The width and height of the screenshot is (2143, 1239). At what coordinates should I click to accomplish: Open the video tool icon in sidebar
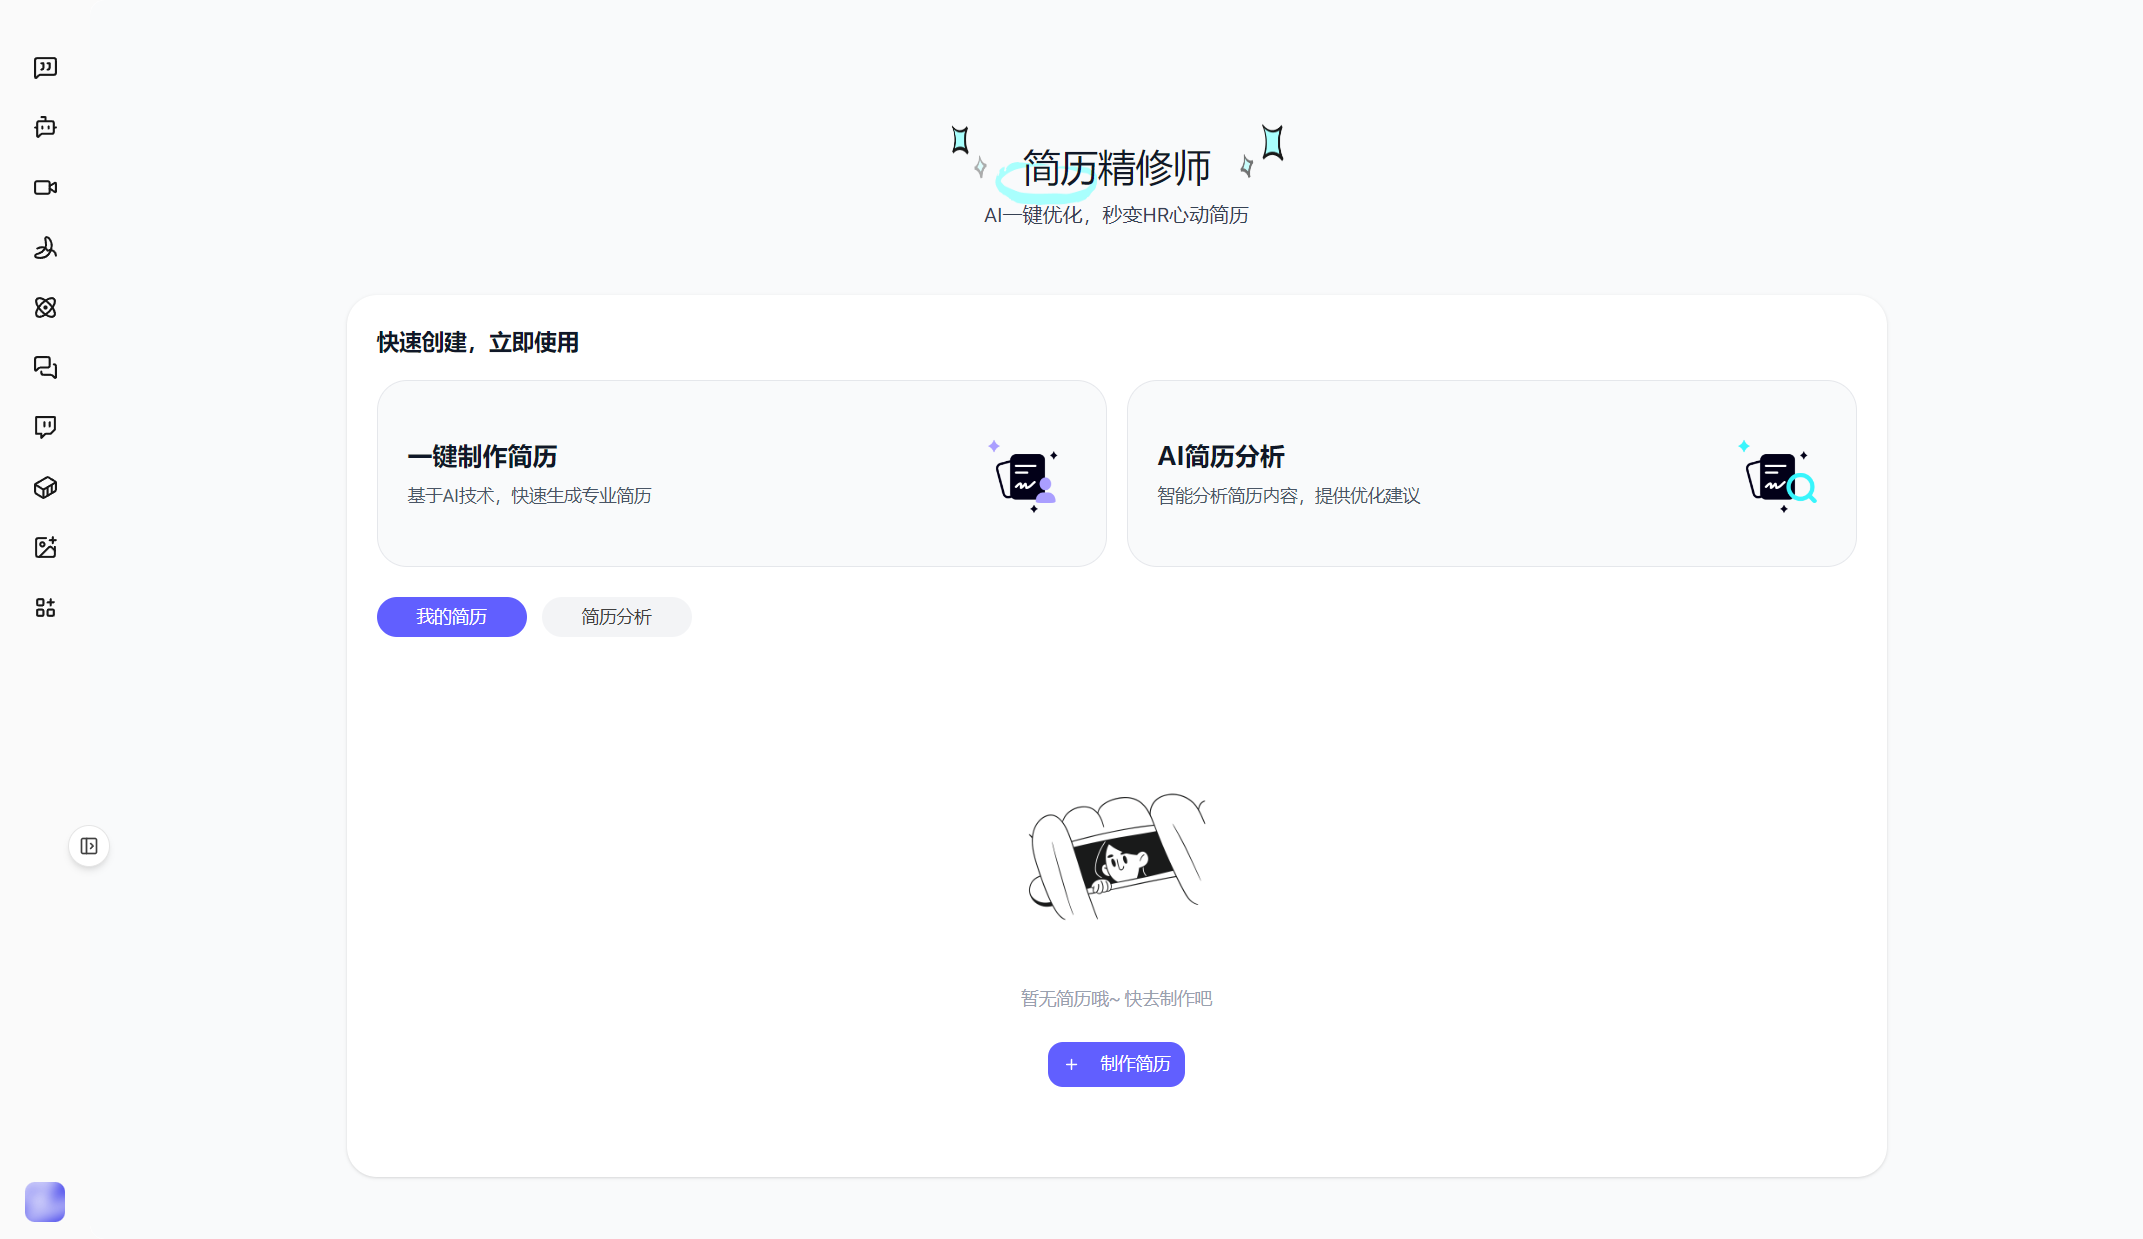44,187
